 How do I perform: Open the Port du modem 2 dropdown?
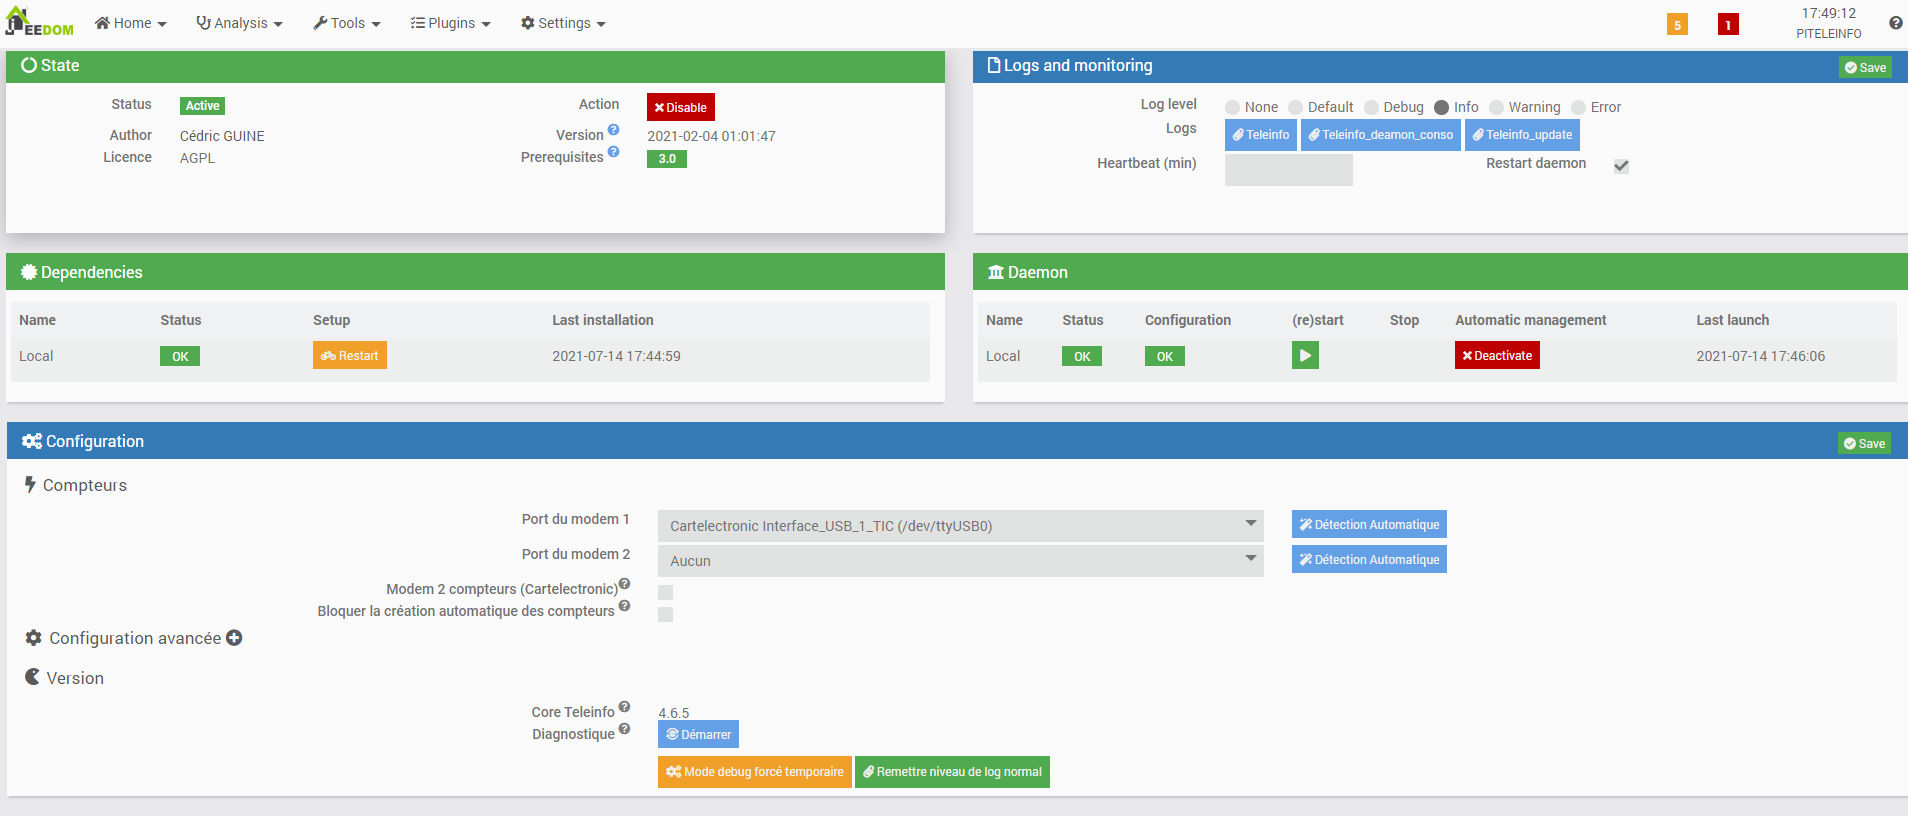coord(960,561)
